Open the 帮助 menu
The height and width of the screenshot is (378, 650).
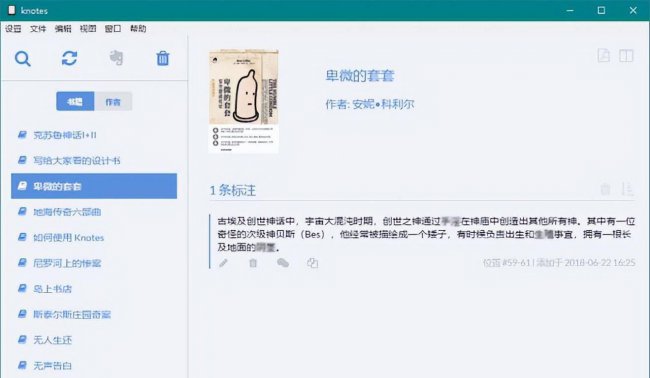coord(138,29)
